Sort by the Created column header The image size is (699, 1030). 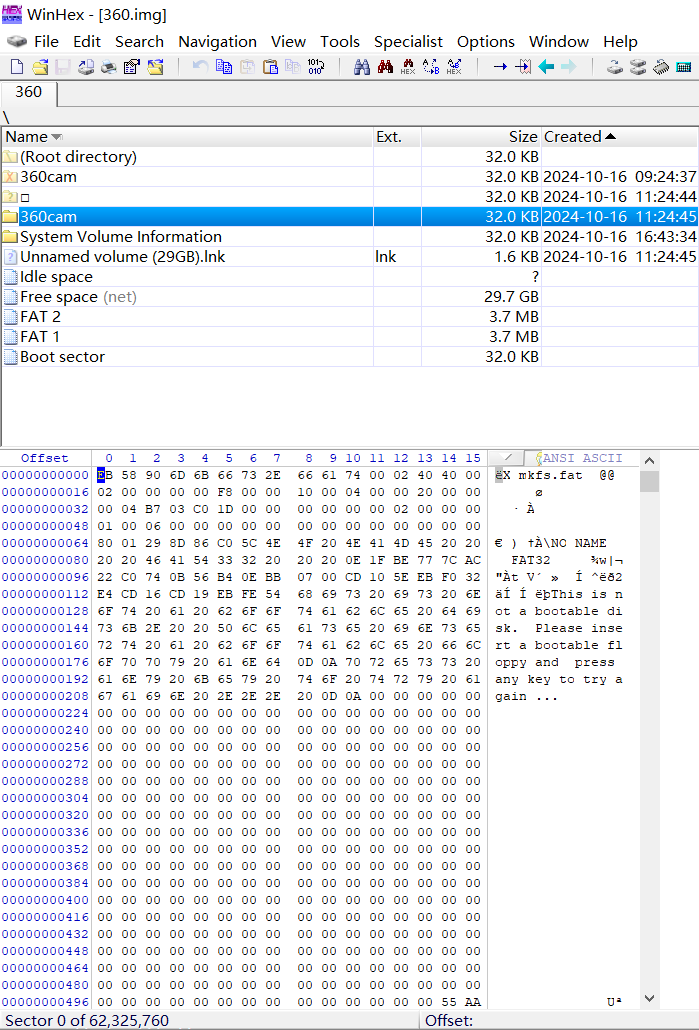click(x=620, y=137)
